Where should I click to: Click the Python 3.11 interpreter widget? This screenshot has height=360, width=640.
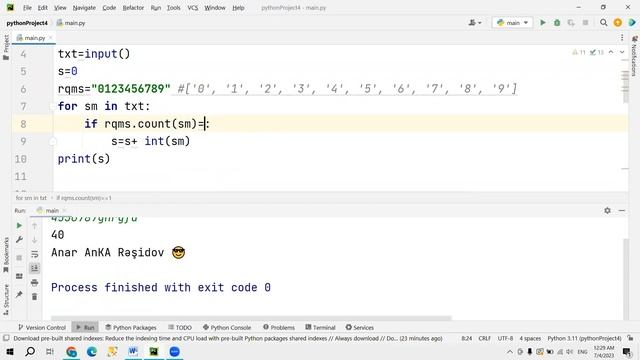tap(584, 338)
